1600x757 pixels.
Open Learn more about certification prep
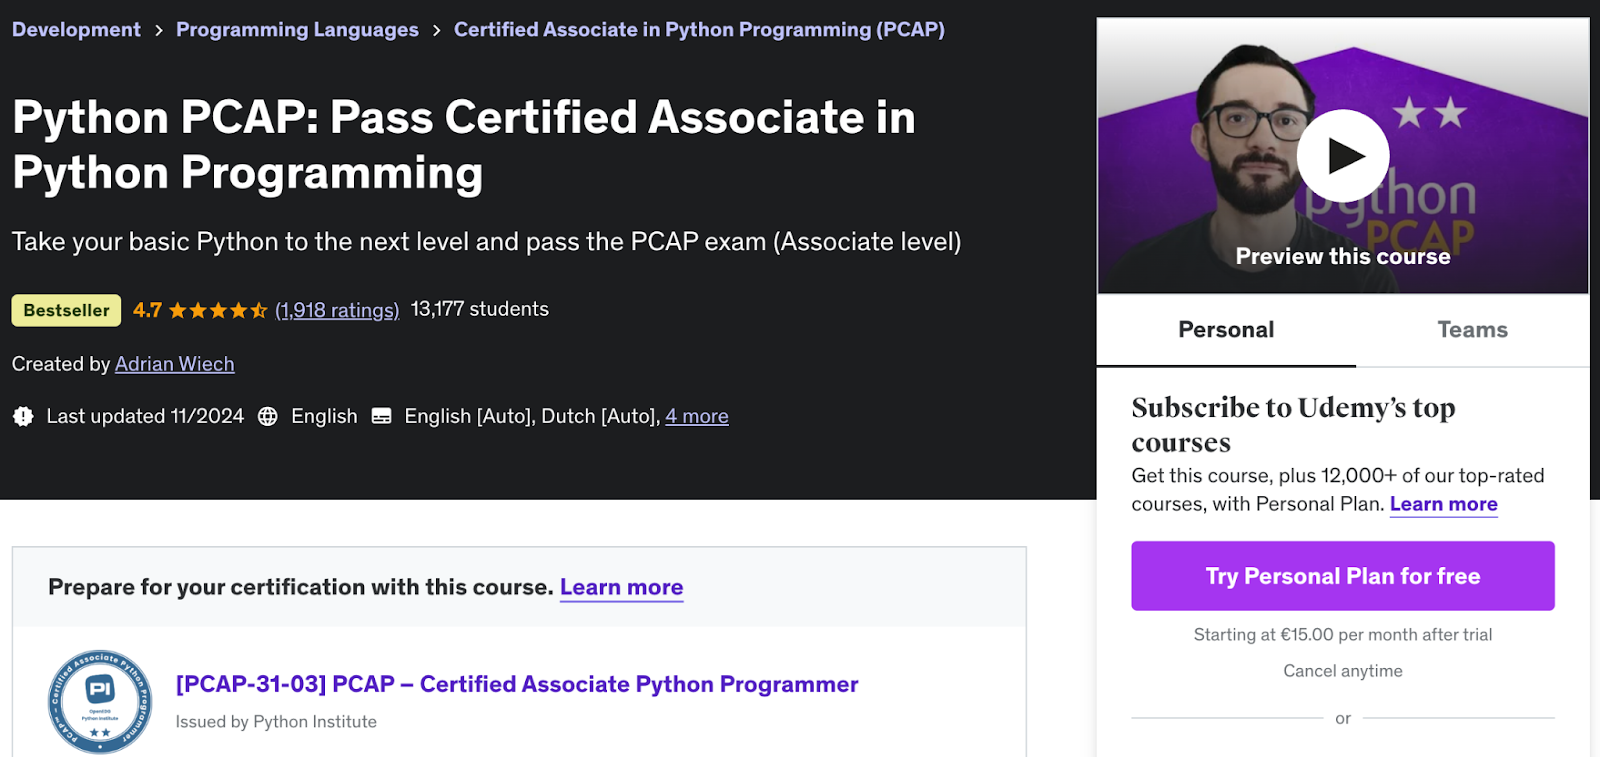621,587
